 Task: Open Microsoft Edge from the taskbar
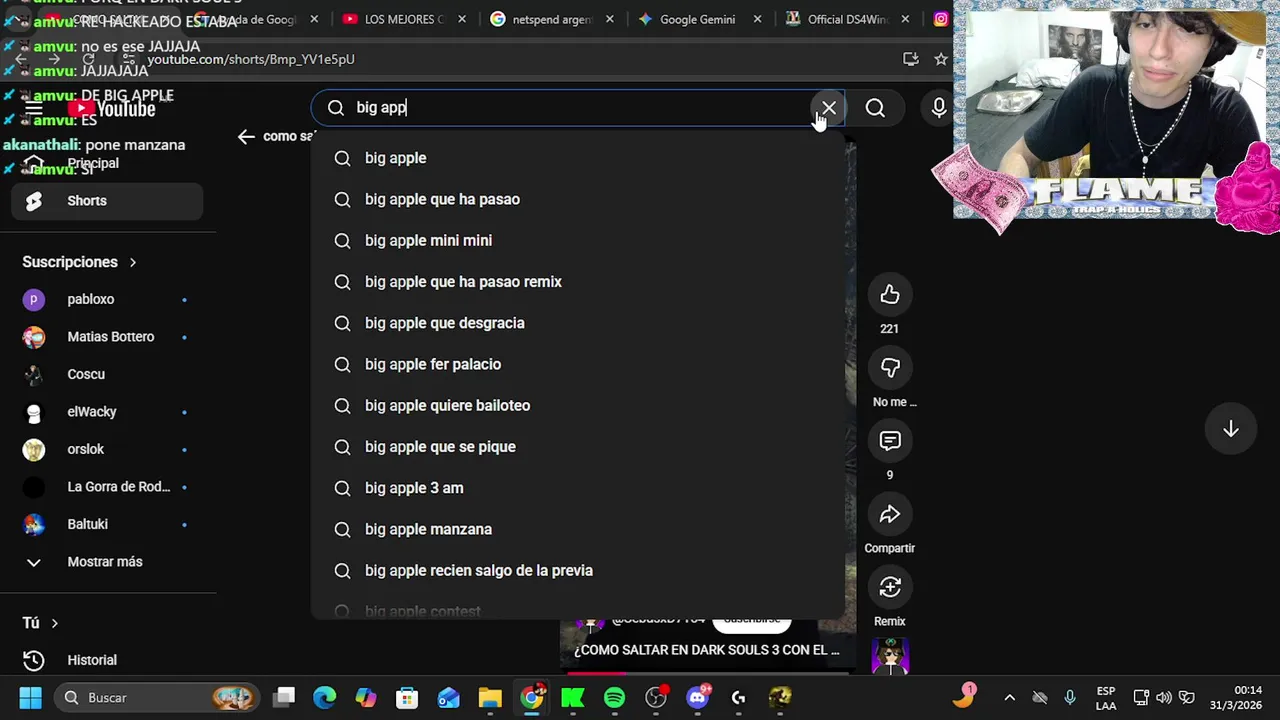[324, 698]
